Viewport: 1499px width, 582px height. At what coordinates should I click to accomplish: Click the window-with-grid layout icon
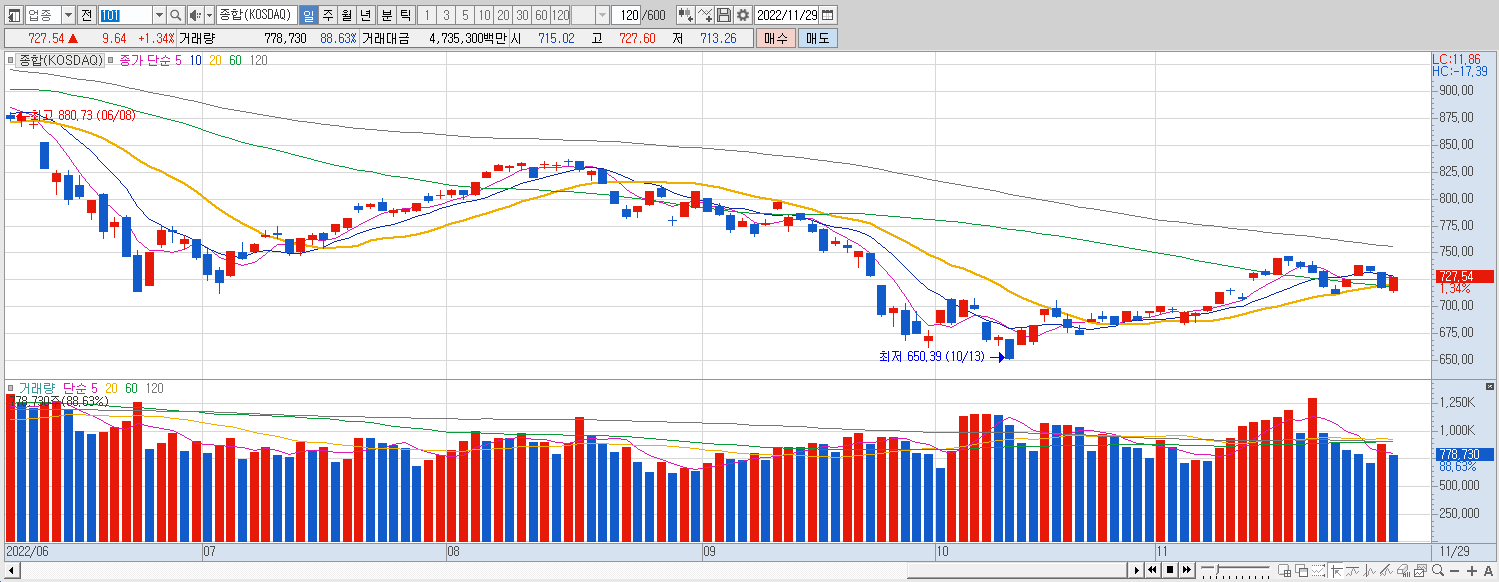click(1284, 570)
